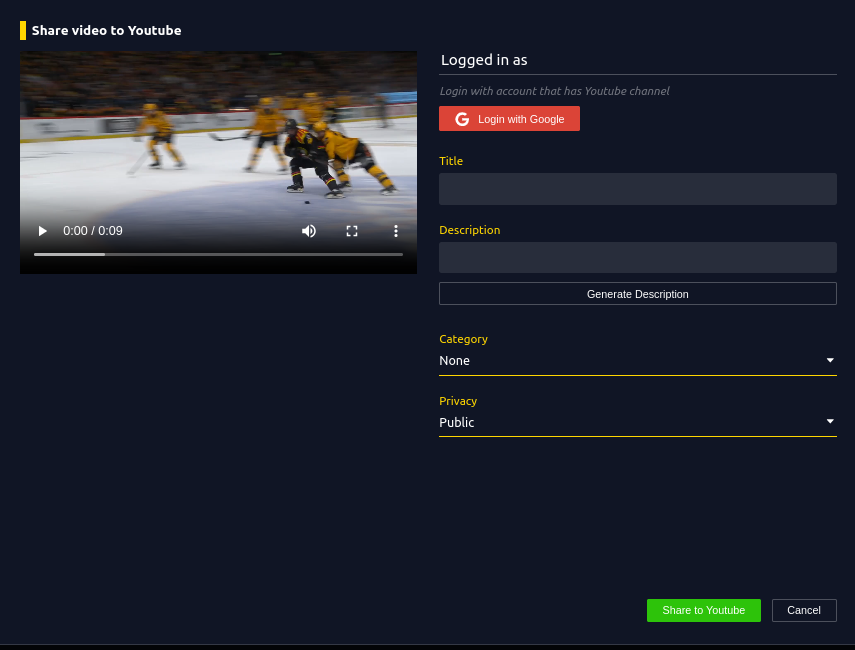Select the Logged in as section heading
The height and width of the screenshot is (650, 855).
tap(484, 60)
